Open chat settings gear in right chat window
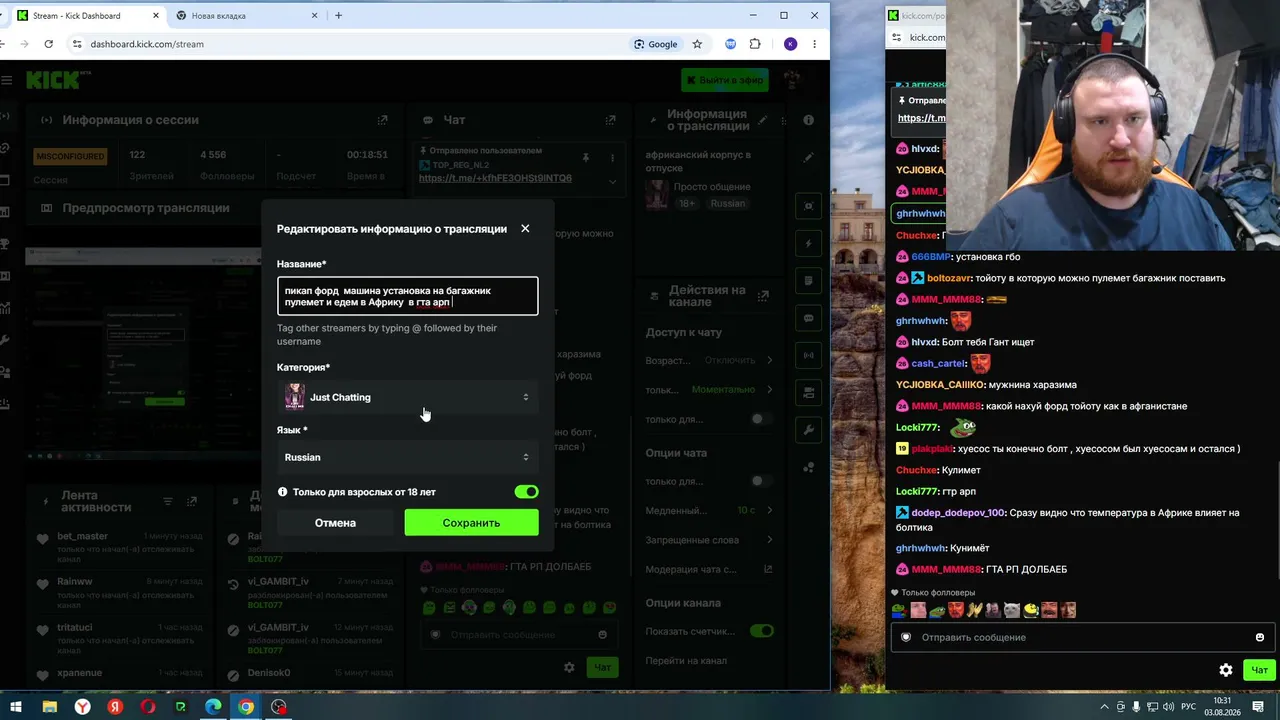1280x720 pixels. click(1226, 670)
